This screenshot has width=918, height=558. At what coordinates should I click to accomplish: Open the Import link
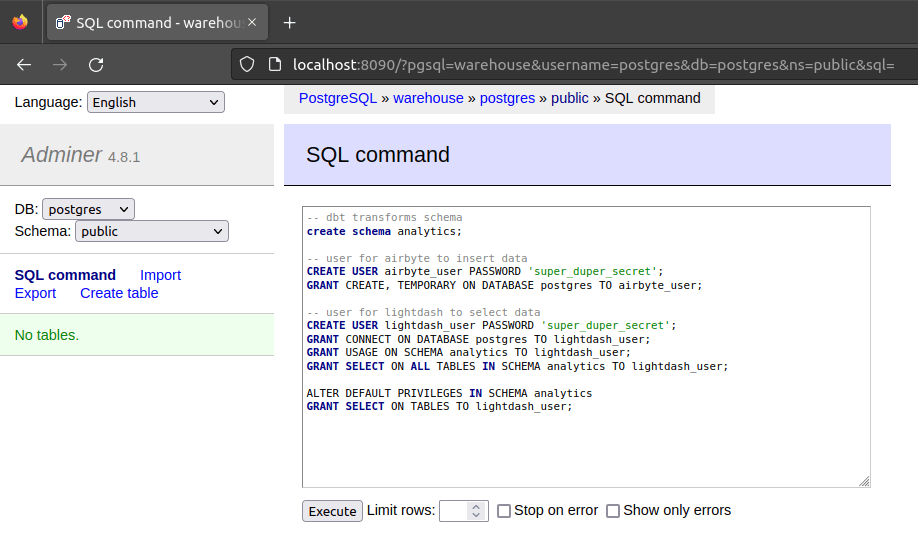(x=160, y=275)
